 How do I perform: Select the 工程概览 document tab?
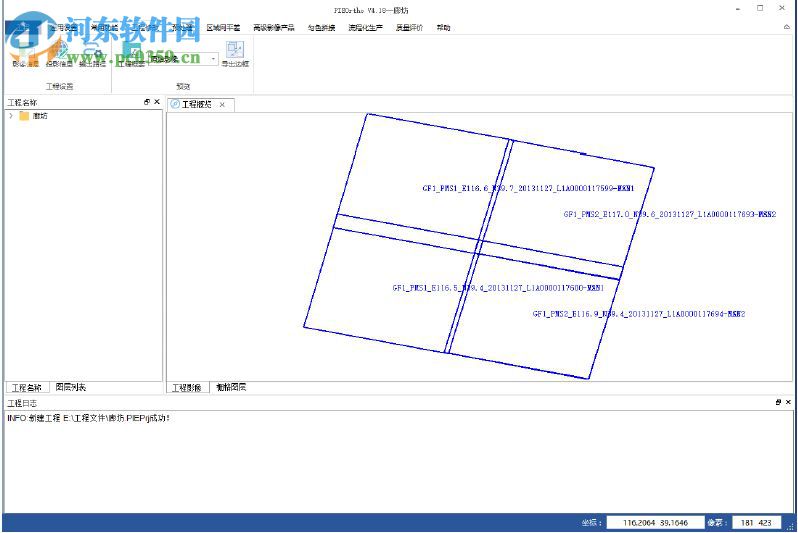point(196,104)
